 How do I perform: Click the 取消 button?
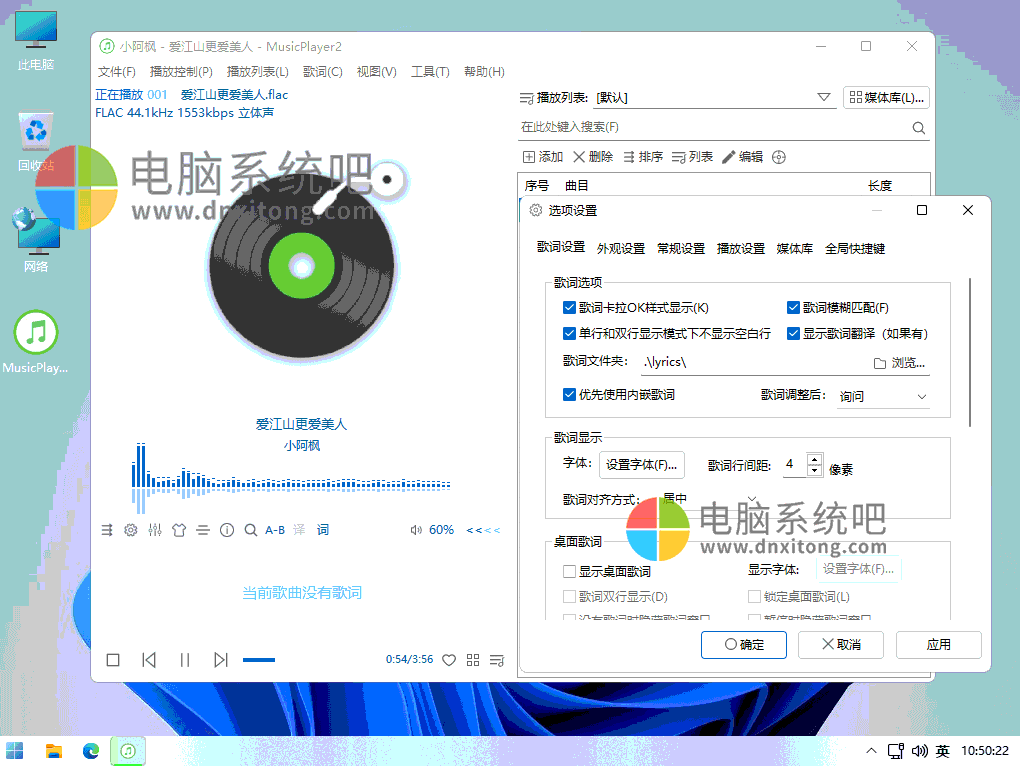click(x=841, y=644)
